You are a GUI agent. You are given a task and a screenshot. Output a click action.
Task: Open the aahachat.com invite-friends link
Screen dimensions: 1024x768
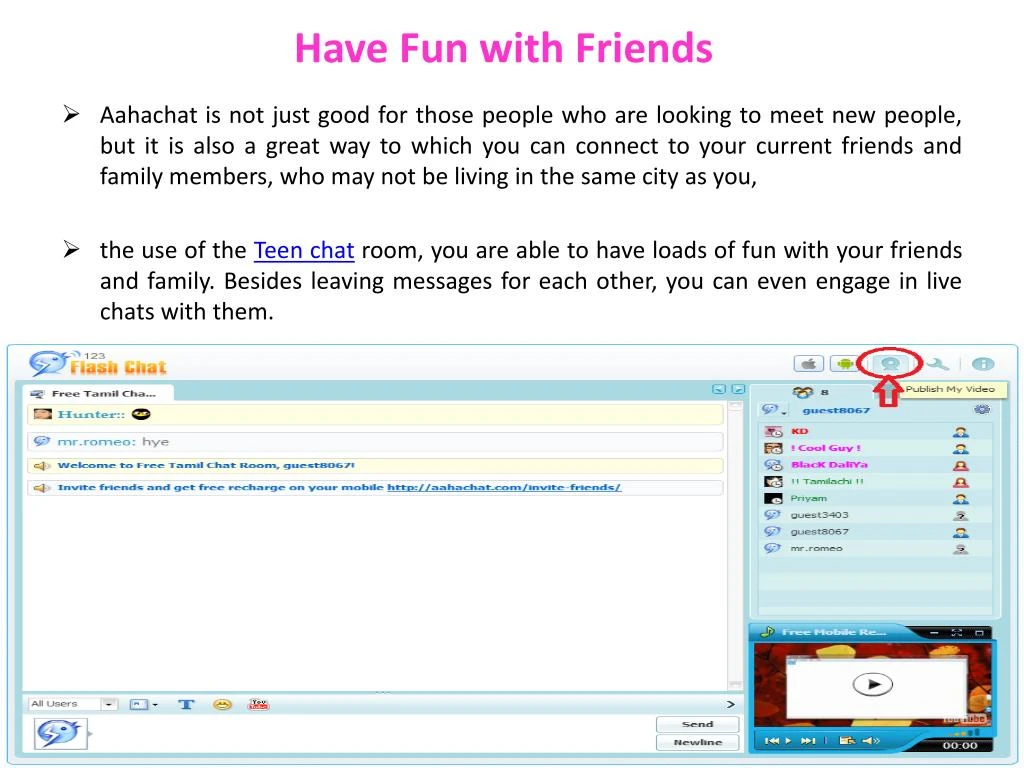pos(504,487)
